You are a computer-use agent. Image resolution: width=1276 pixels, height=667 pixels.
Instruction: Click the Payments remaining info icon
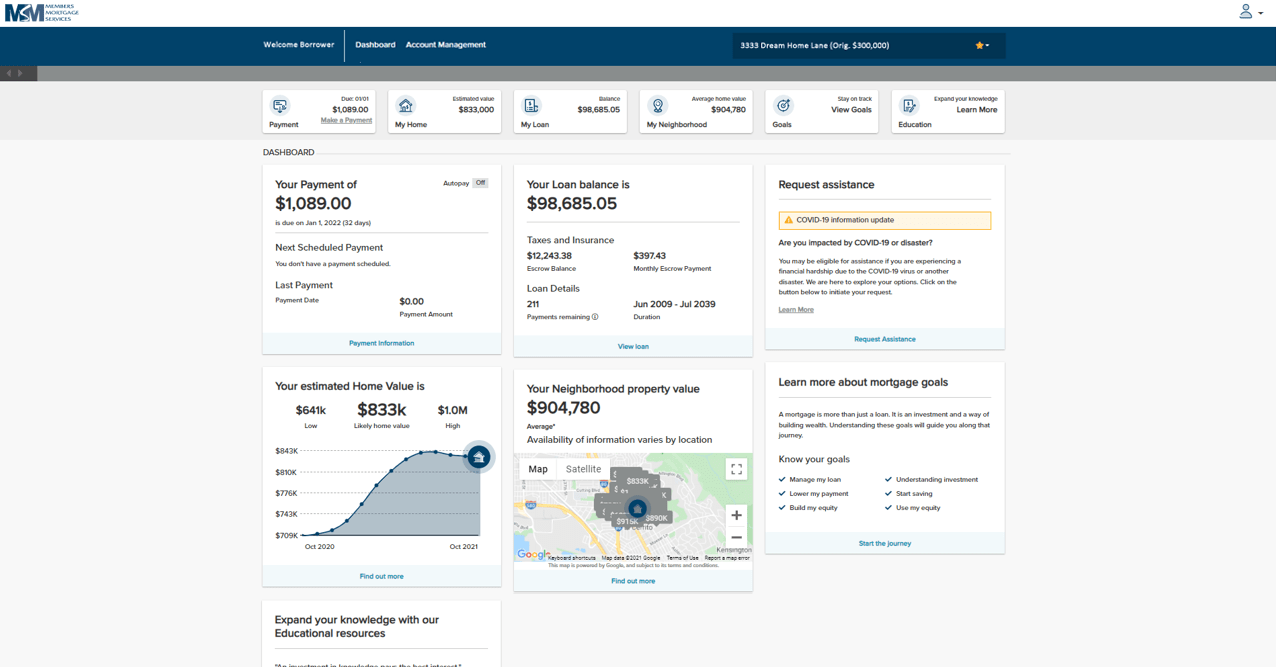coord(595,317)
